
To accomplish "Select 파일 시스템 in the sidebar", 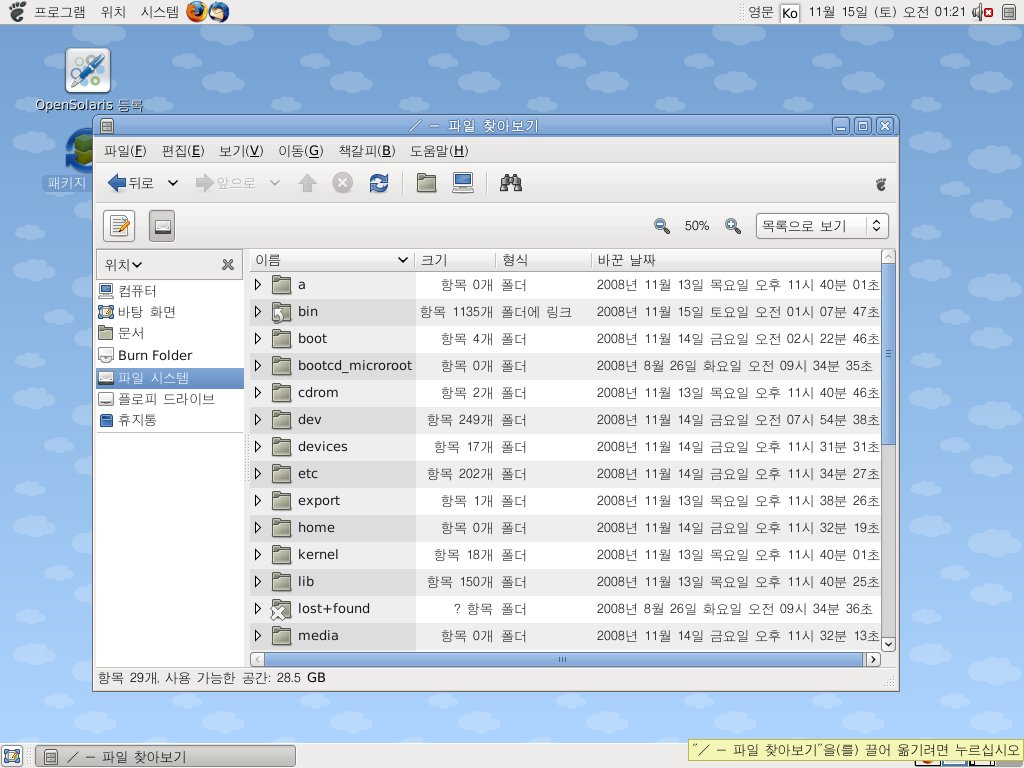I will tap(170, 377).
